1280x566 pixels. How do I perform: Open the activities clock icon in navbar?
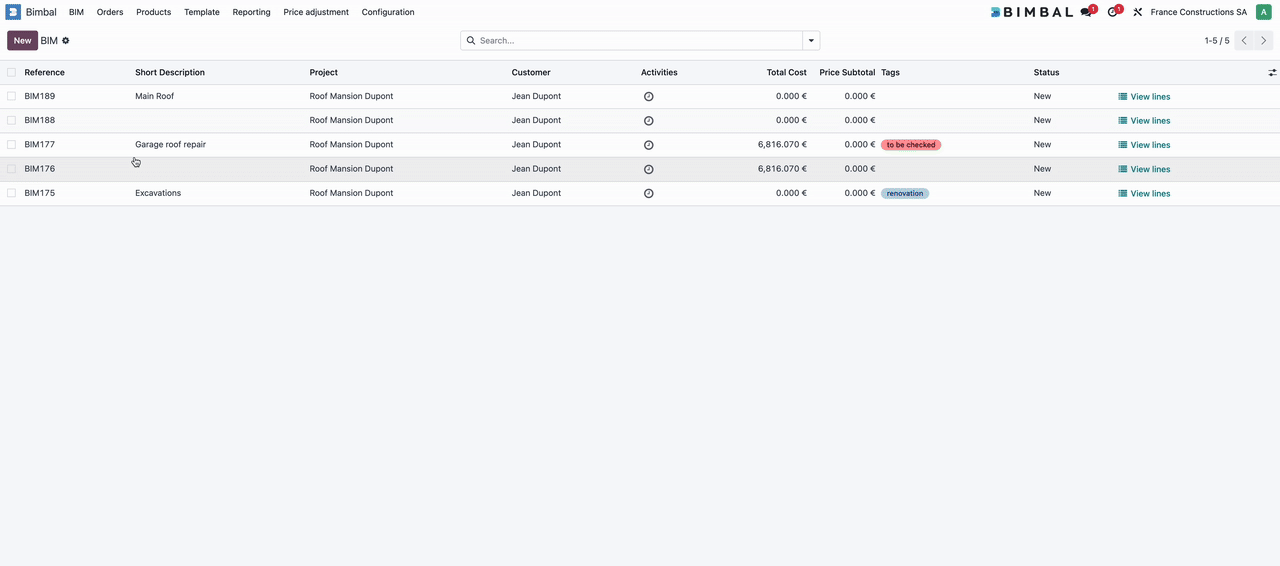(x=1113, y=12)
